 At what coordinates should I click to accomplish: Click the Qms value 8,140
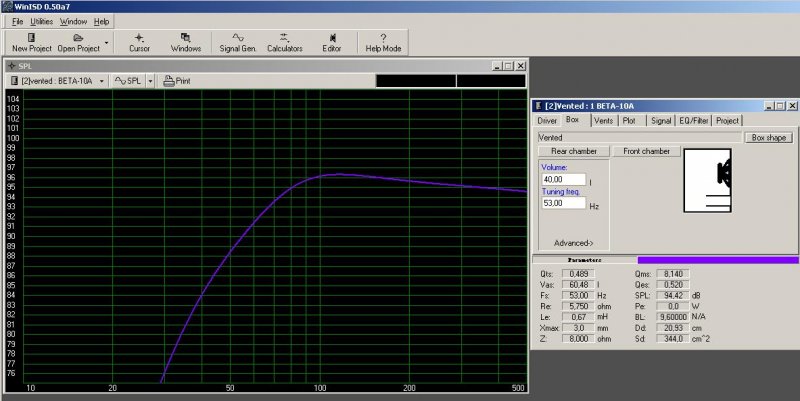(x=673, y=274)
